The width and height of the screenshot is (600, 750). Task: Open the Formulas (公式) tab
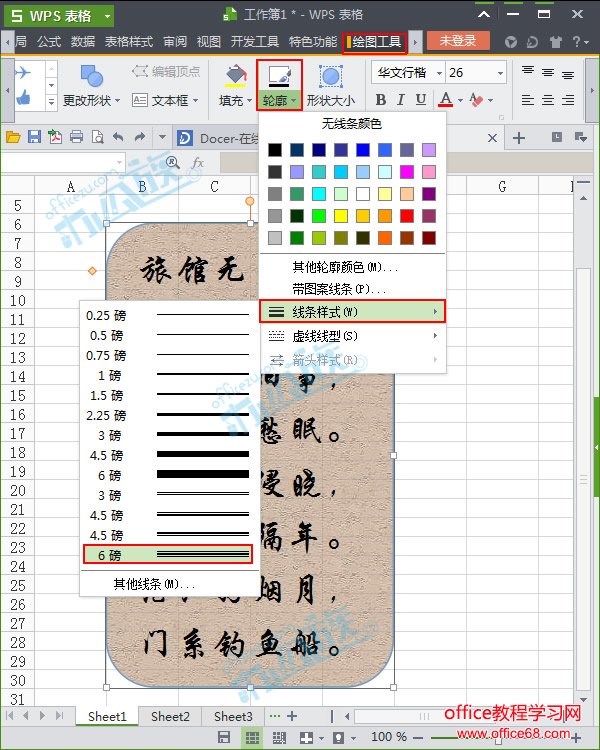tap(49, 42)
